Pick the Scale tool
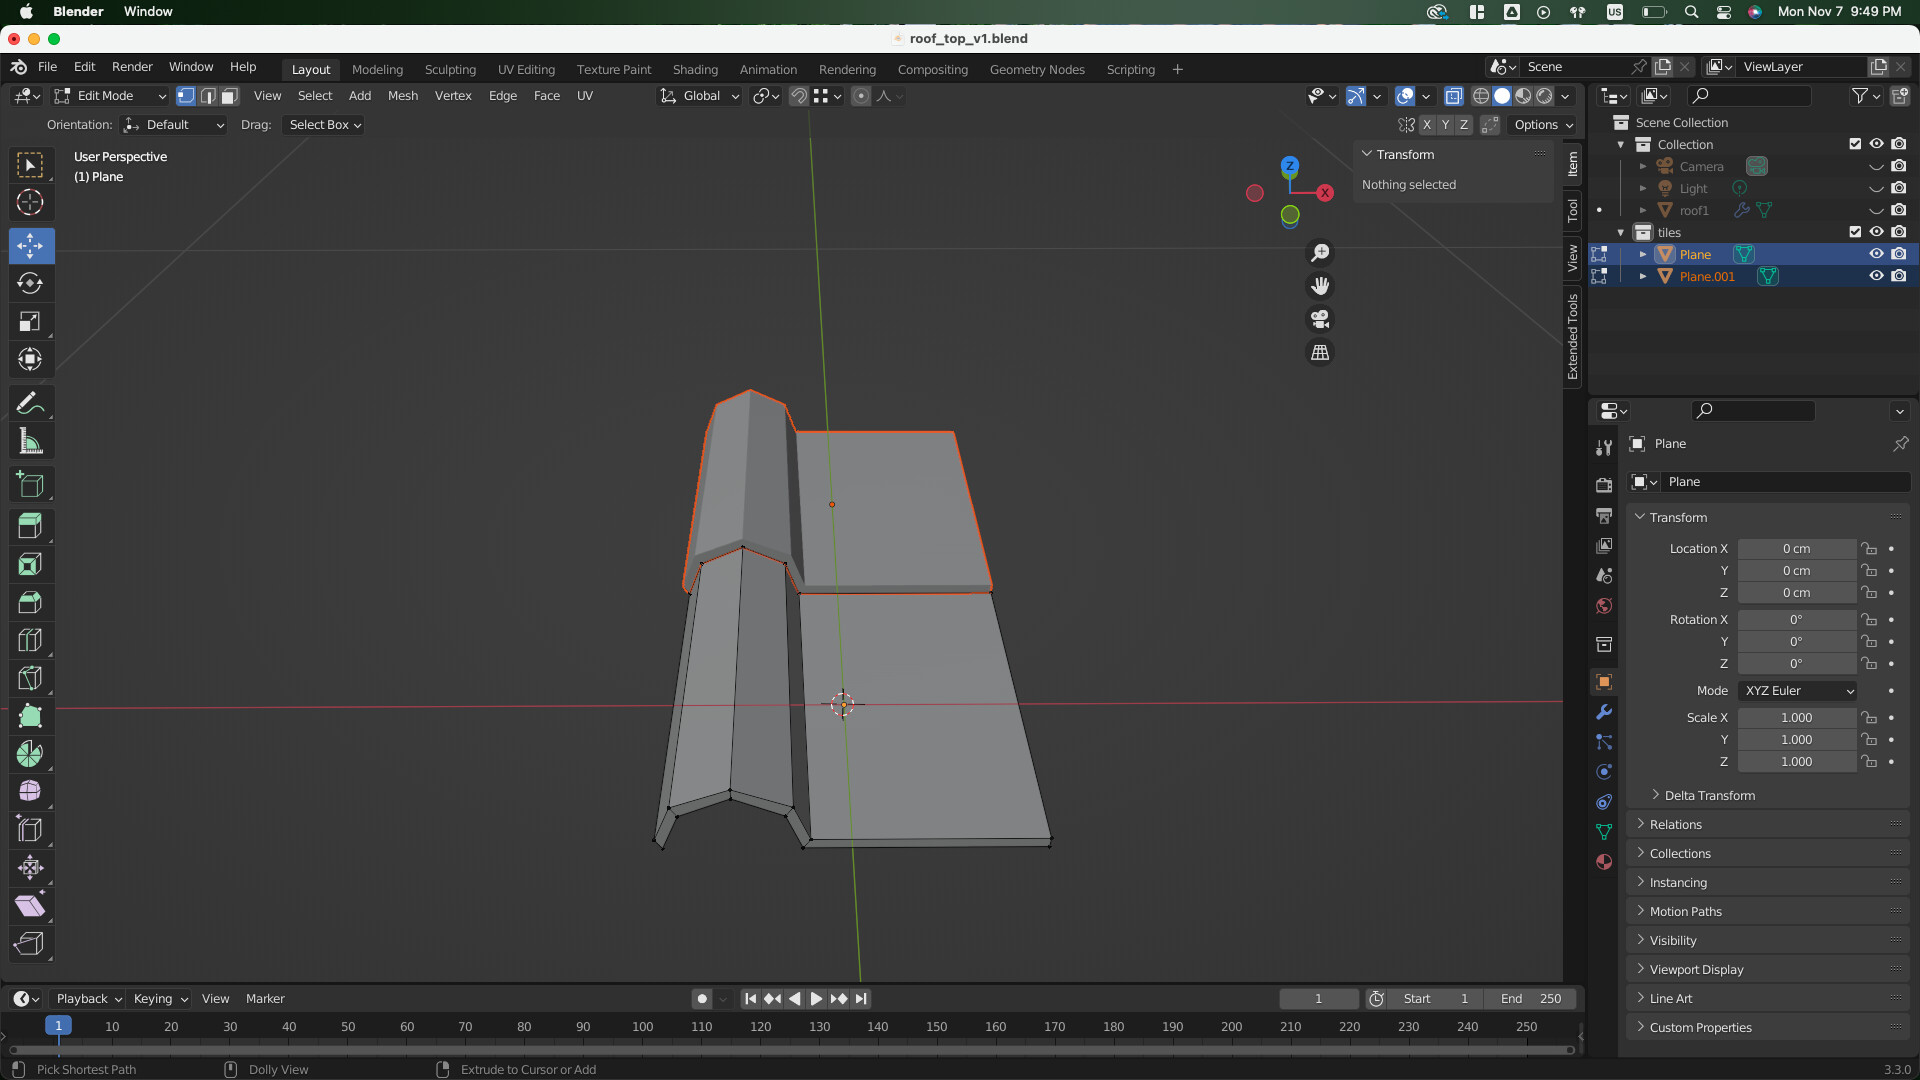The width and height of the screenshot is (1920, 1080). tap(30, 321)
